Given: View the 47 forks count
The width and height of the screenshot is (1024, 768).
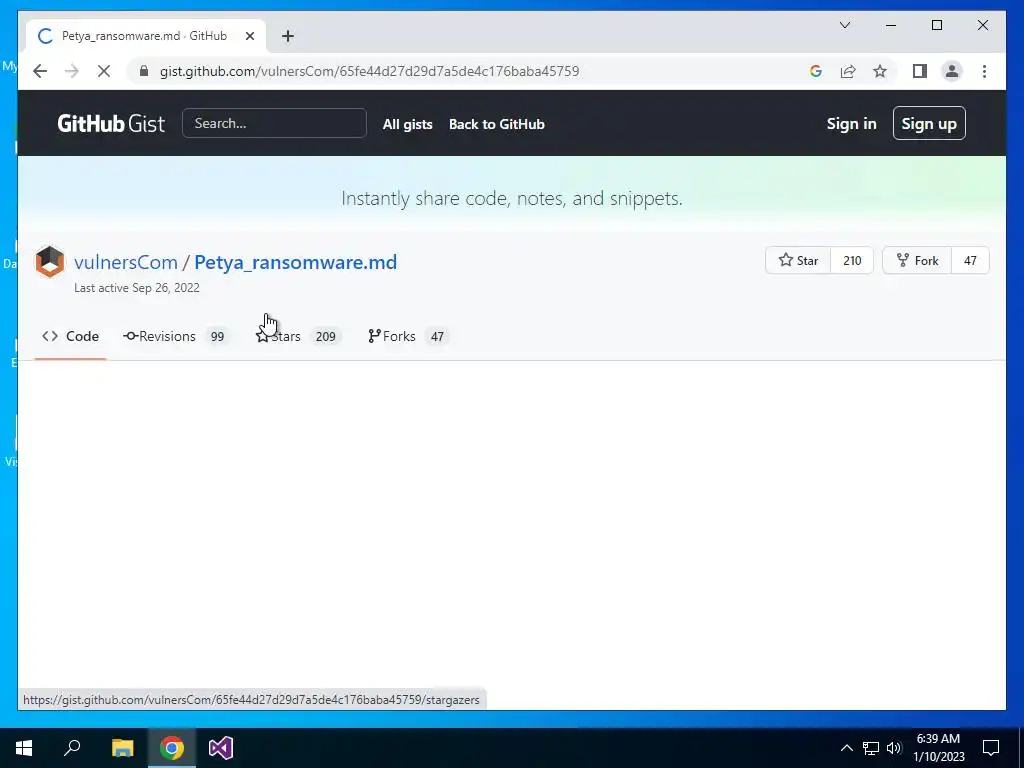Looking at the screenshot, I should coord(970,261).
